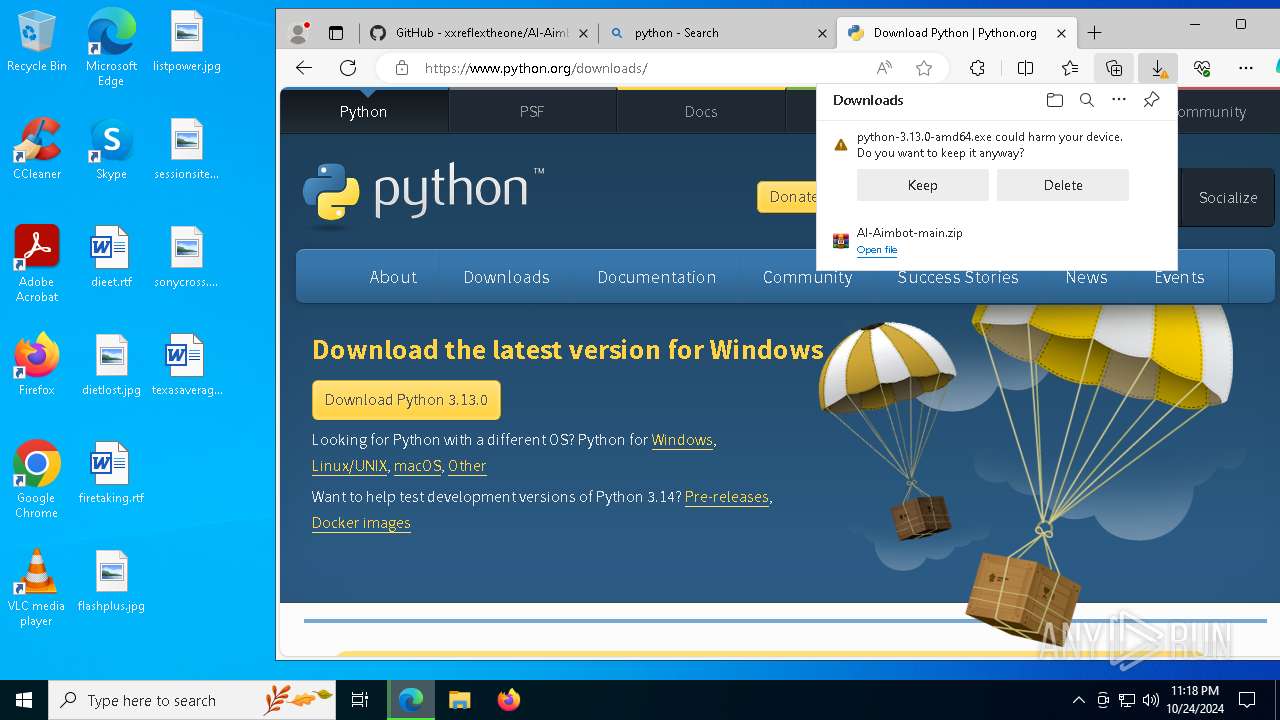Refresh the Python downloads page
The width and height of the screenshot is (1280, 720).
(x=348, y=68)
